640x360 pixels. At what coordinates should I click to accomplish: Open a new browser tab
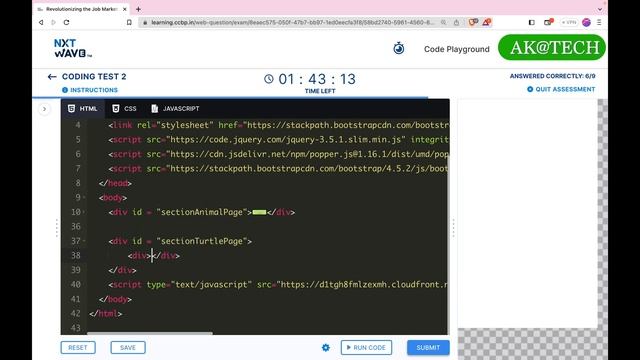tap(138, 9)
